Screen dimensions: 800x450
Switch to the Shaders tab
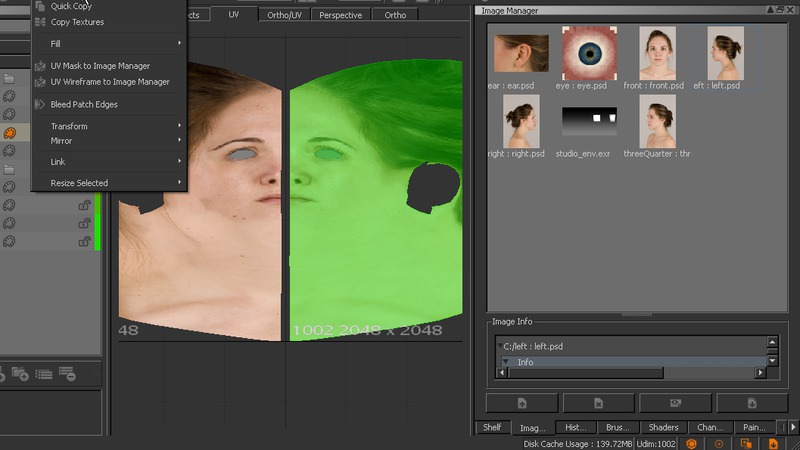tap(663, 428)
